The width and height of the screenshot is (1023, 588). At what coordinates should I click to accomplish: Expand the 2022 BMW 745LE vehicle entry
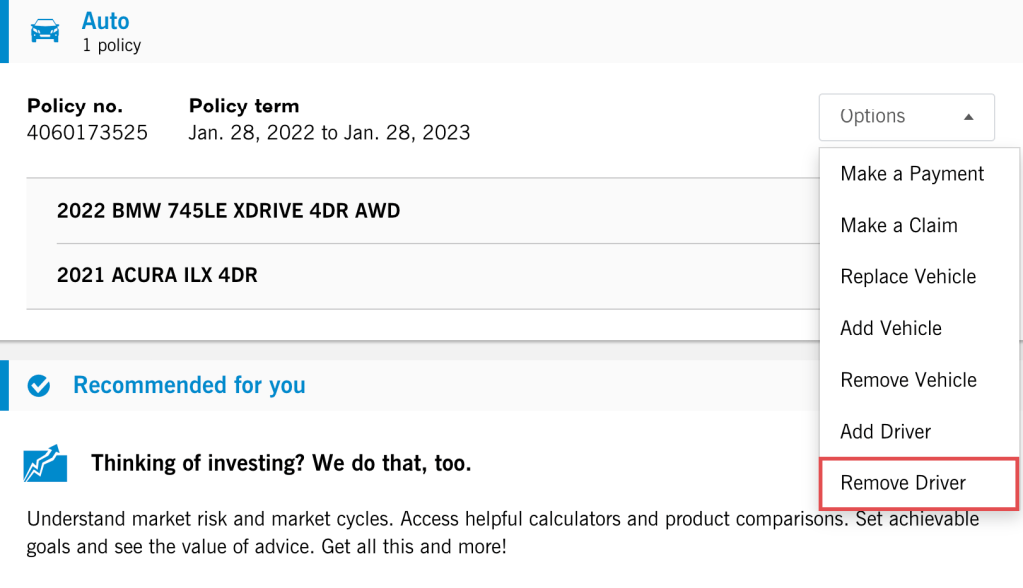click(x=230, y=211)
